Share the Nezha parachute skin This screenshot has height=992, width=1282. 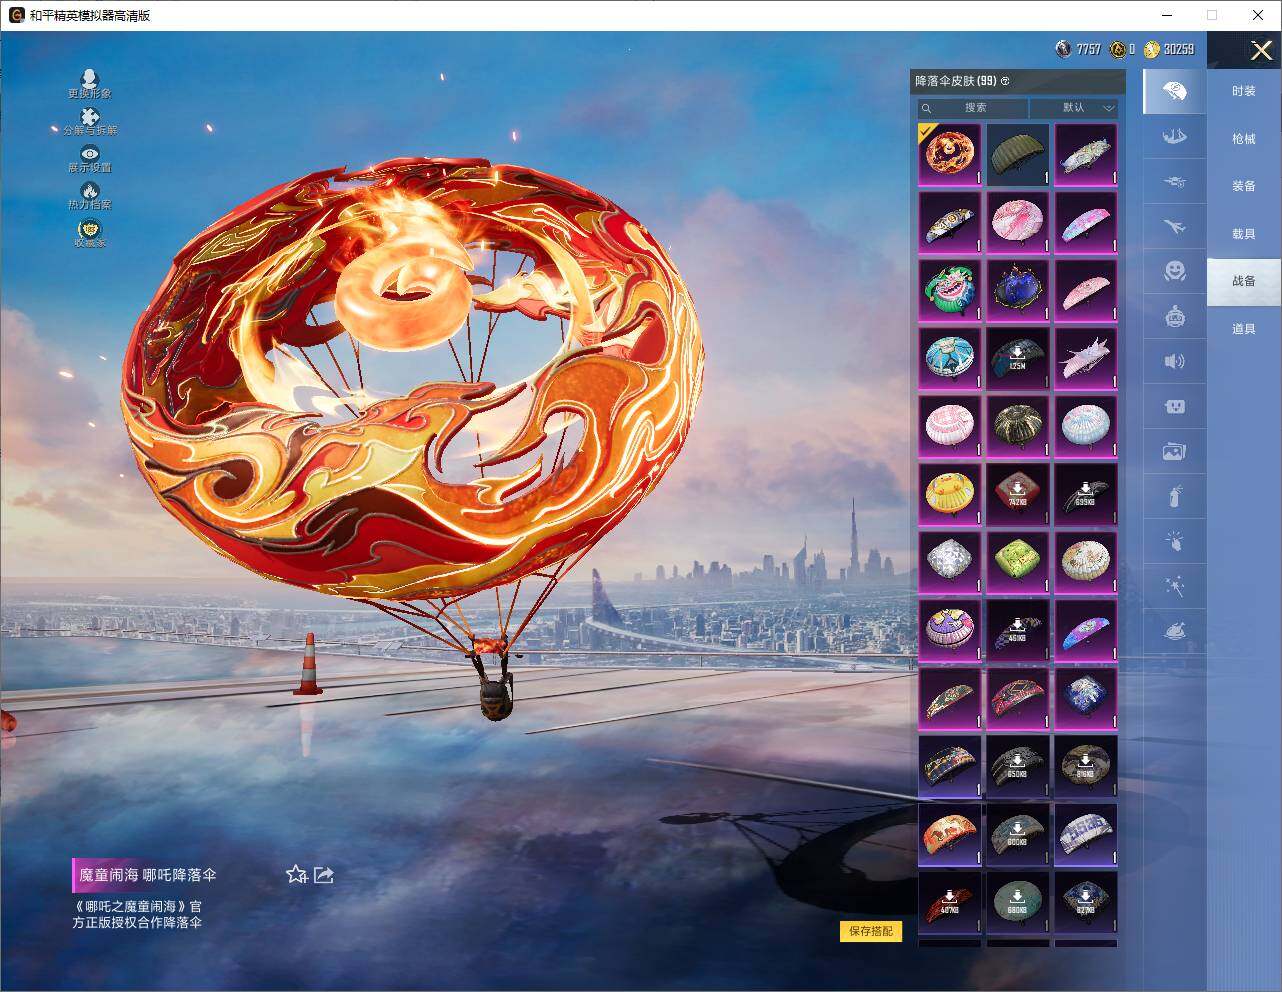324,875
